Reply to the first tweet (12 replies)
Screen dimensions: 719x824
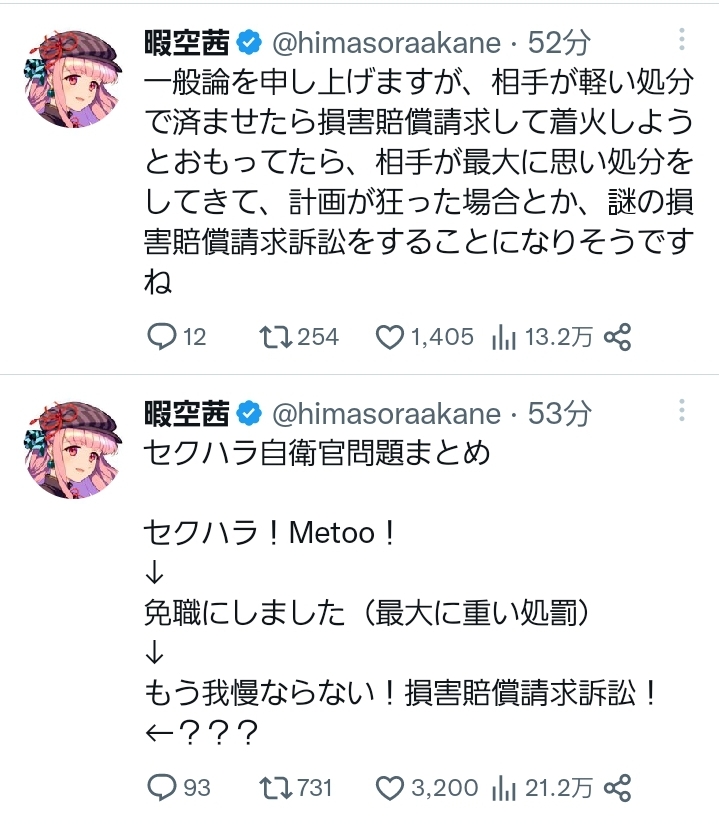tap(161, 337)
